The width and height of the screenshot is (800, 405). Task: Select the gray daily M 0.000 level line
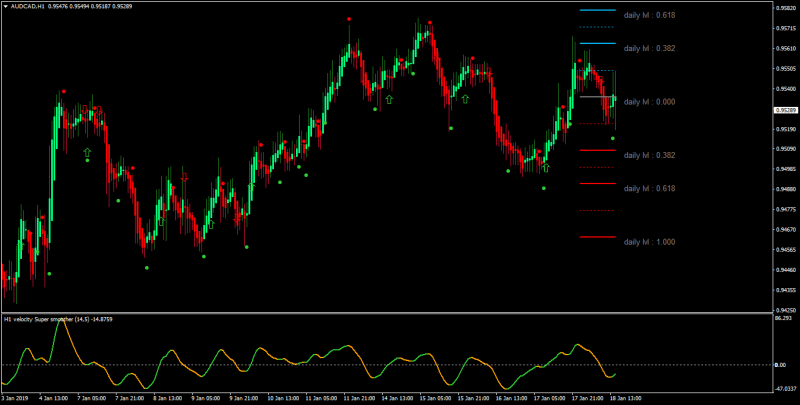(597, 96)
